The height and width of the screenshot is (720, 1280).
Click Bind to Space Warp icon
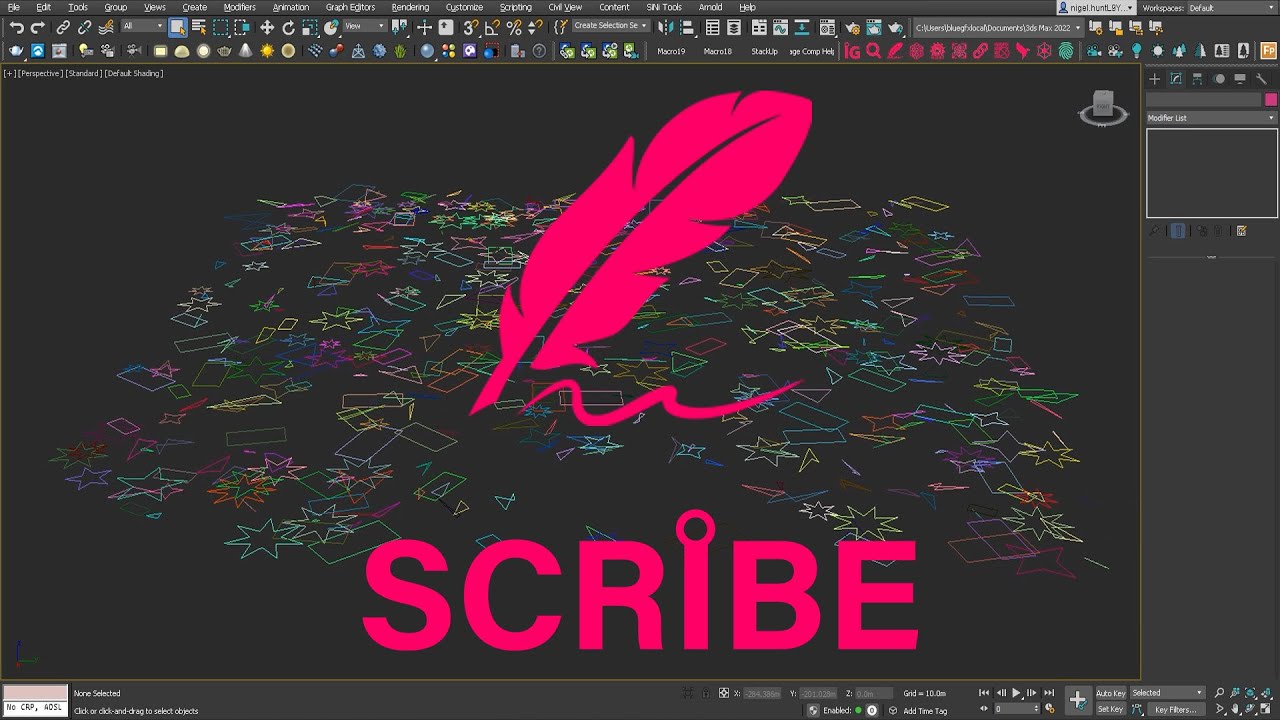pyautogui.click(x=106, y=28)
